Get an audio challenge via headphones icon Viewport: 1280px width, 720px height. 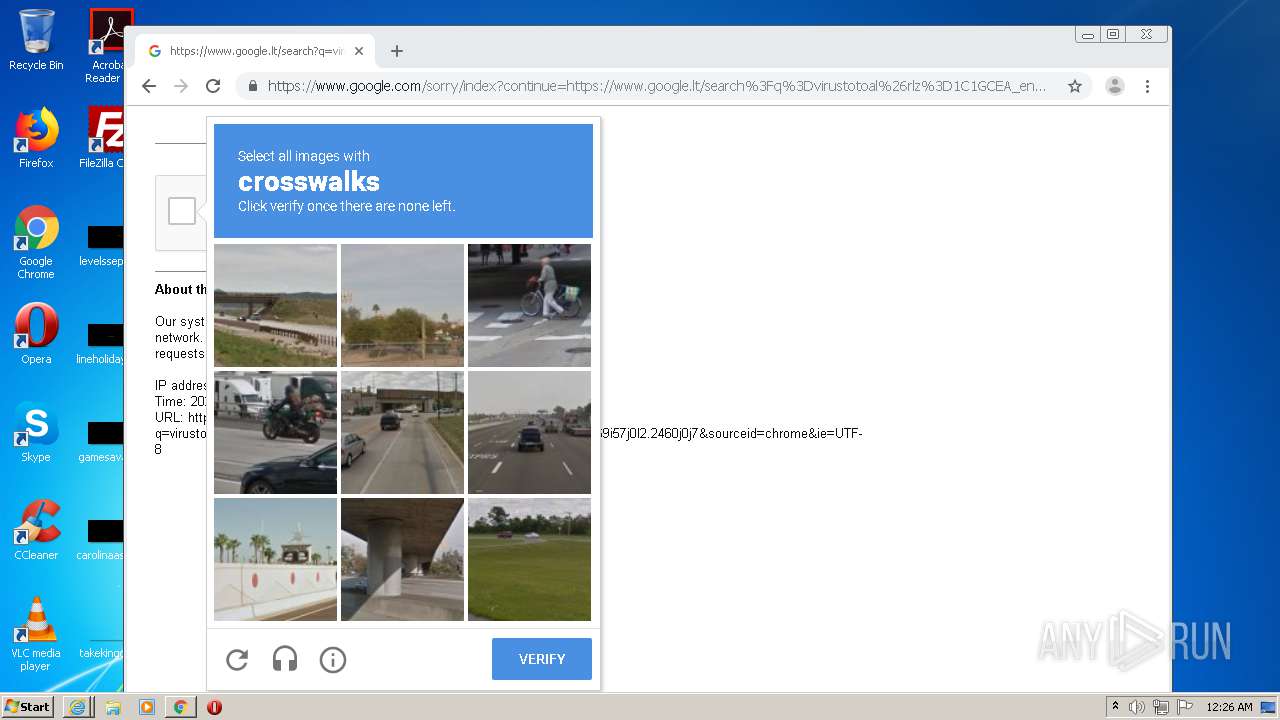(285, 660)
